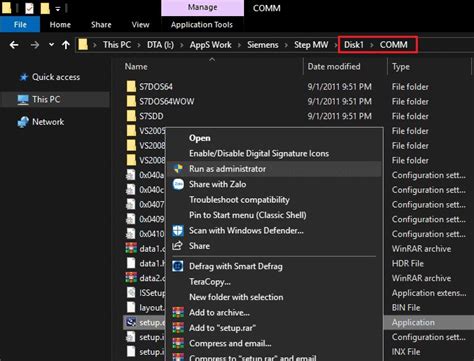Screen dimensions: 474x361
Task: Navigate to Siemens in breadcrumb
Action: point(263,45)
